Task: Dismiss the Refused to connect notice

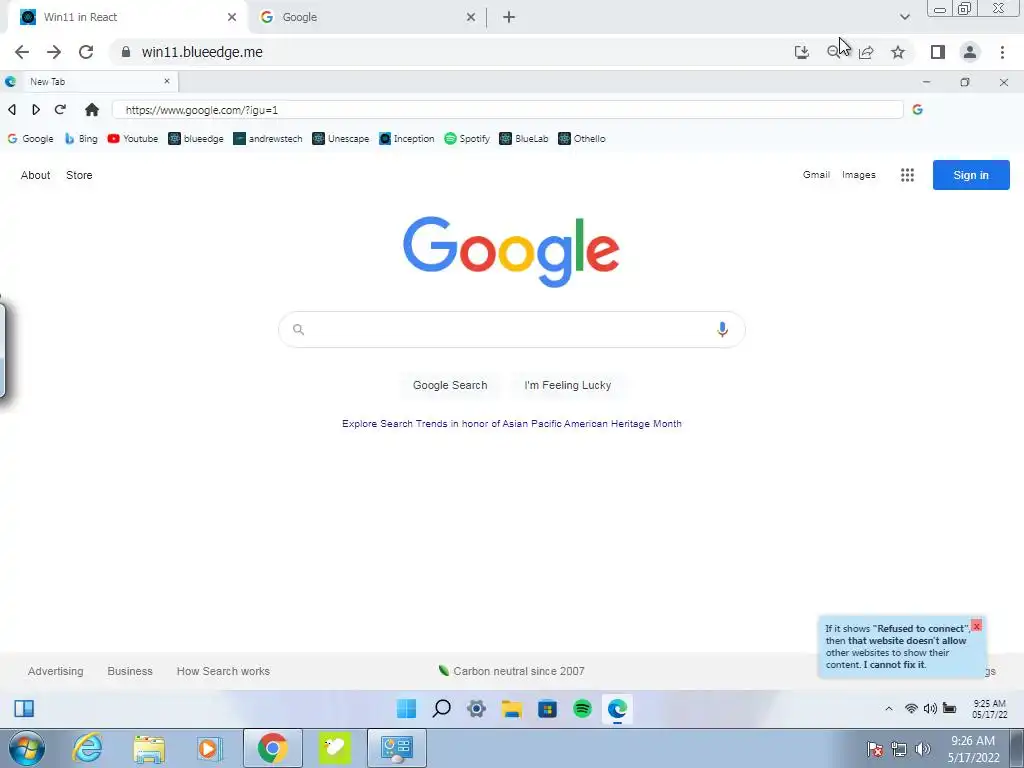Action: [976, 626]
